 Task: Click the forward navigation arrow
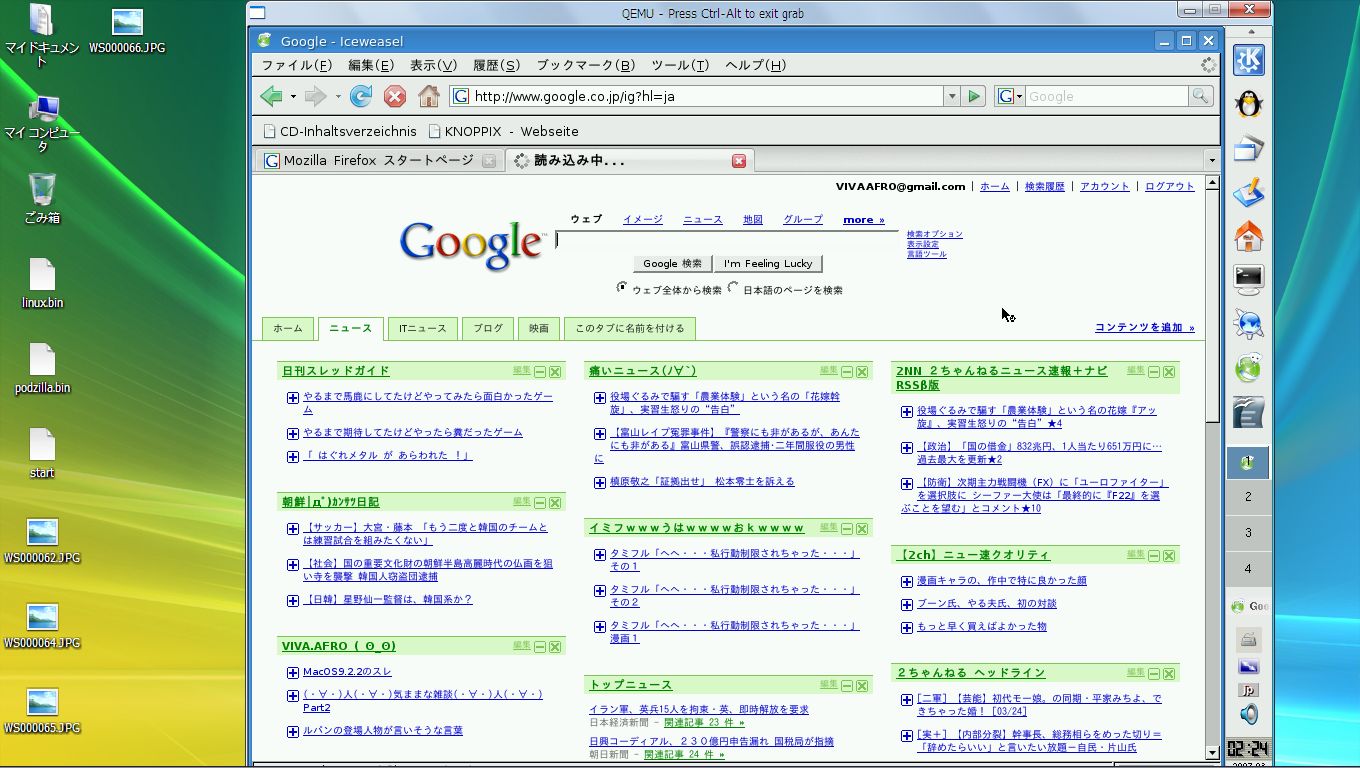315,96
